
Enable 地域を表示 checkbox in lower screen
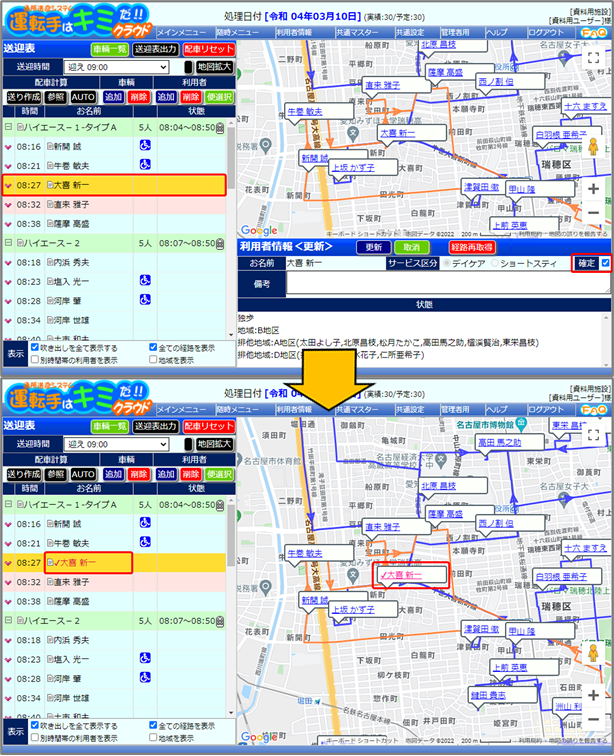click(x=153, y=738)
